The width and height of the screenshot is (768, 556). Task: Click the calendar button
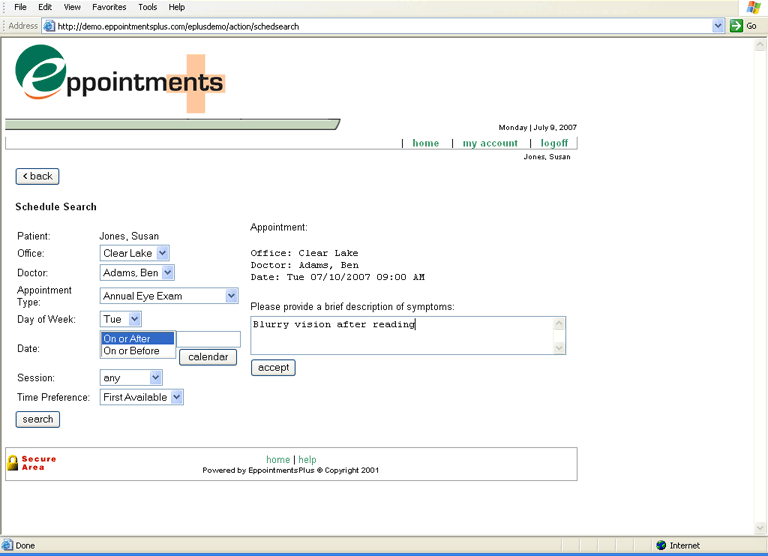click(208, 357)
